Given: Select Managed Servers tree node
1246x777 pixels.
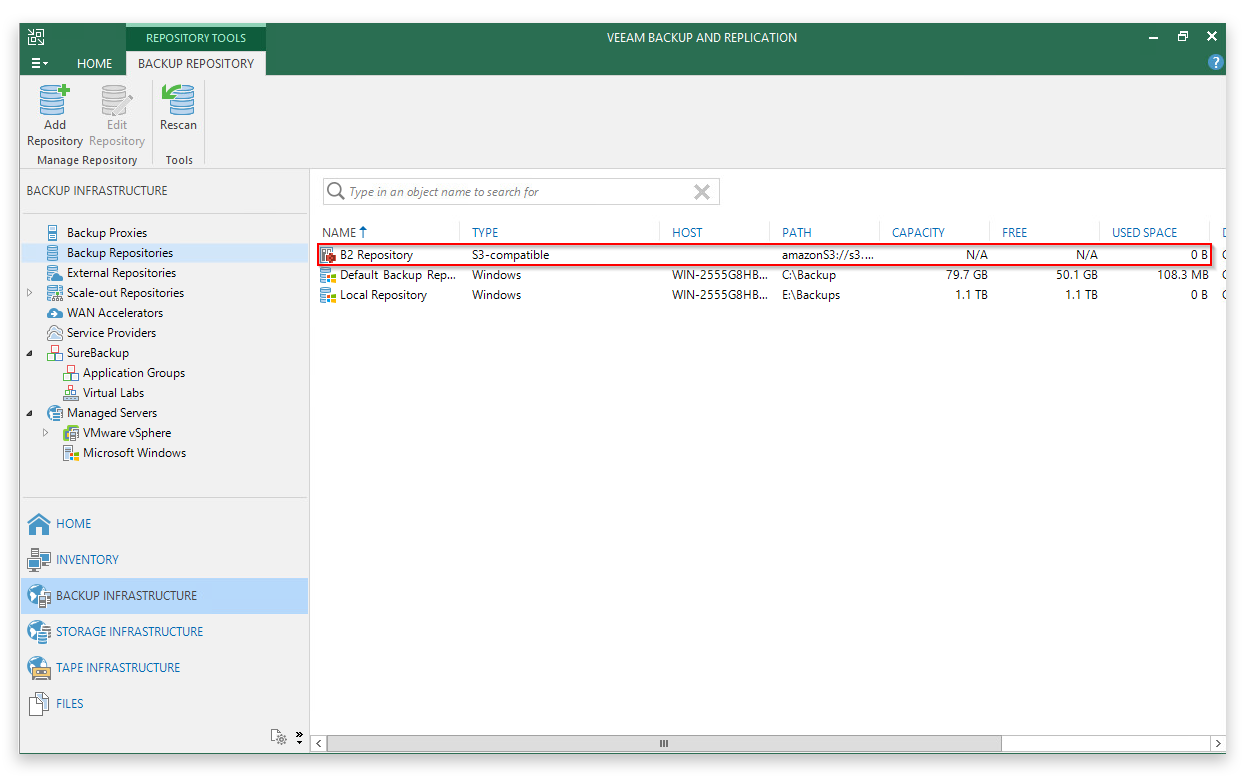Looking at the screenshot, I should [112, 413].
